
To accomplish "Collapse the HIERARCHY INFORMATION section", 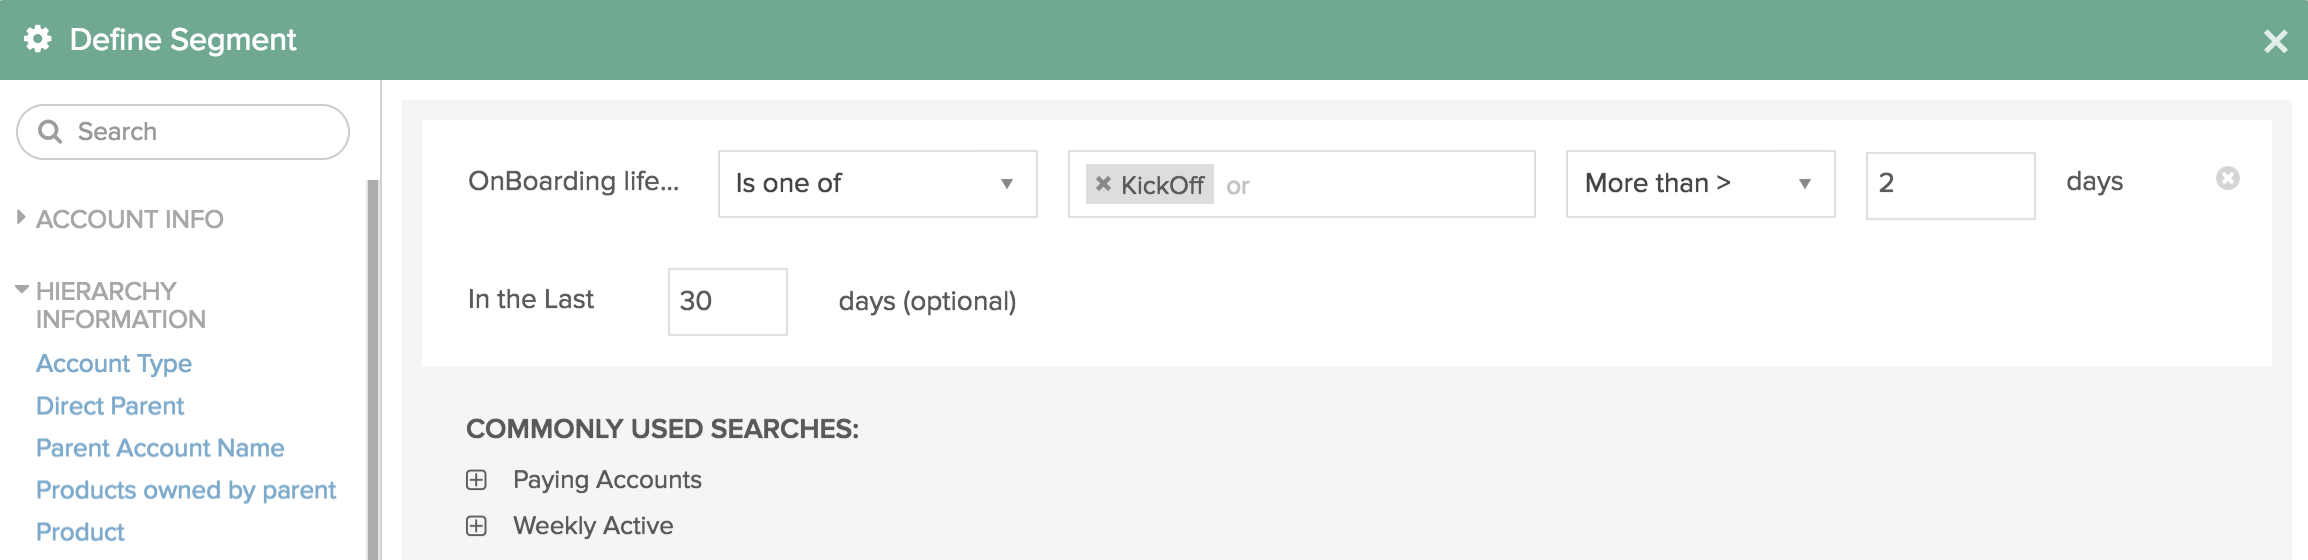I will 21,289.
